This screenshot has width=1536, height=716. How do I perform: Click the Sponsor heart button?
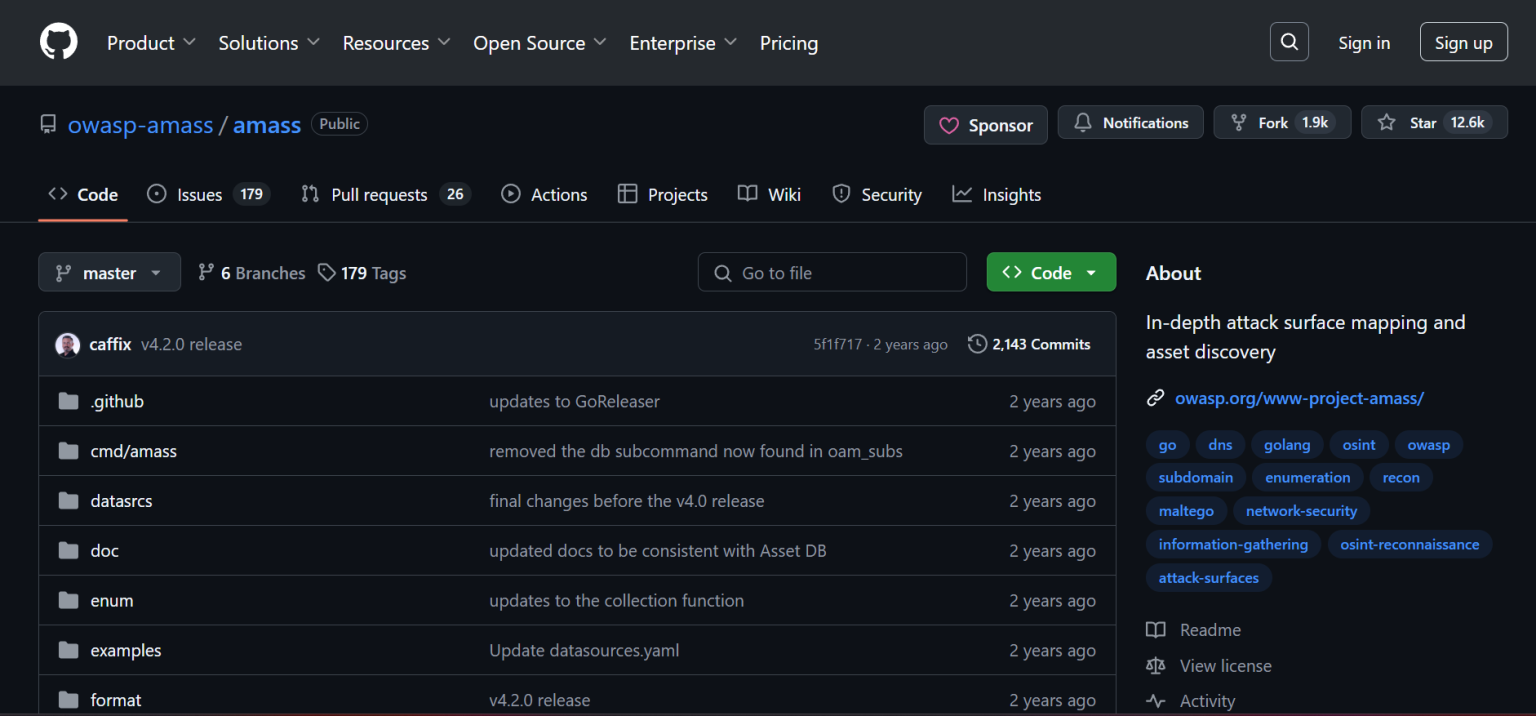click(984, 124)
